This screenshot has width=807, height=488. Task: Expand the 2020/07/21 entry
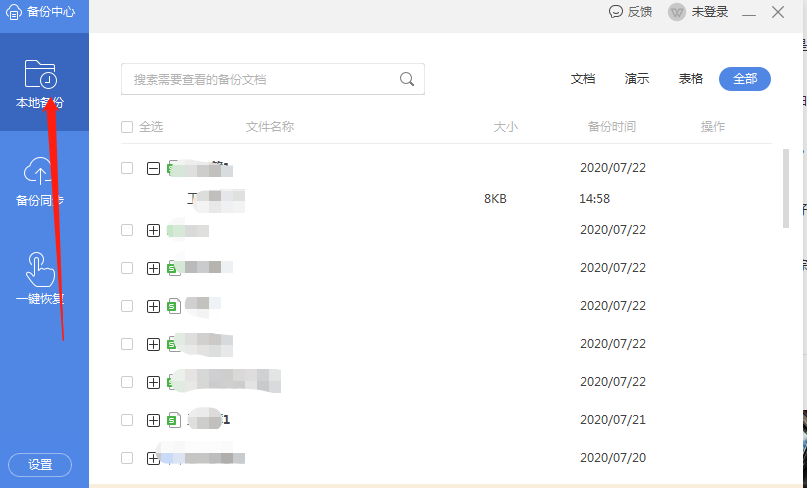point(153,421)
